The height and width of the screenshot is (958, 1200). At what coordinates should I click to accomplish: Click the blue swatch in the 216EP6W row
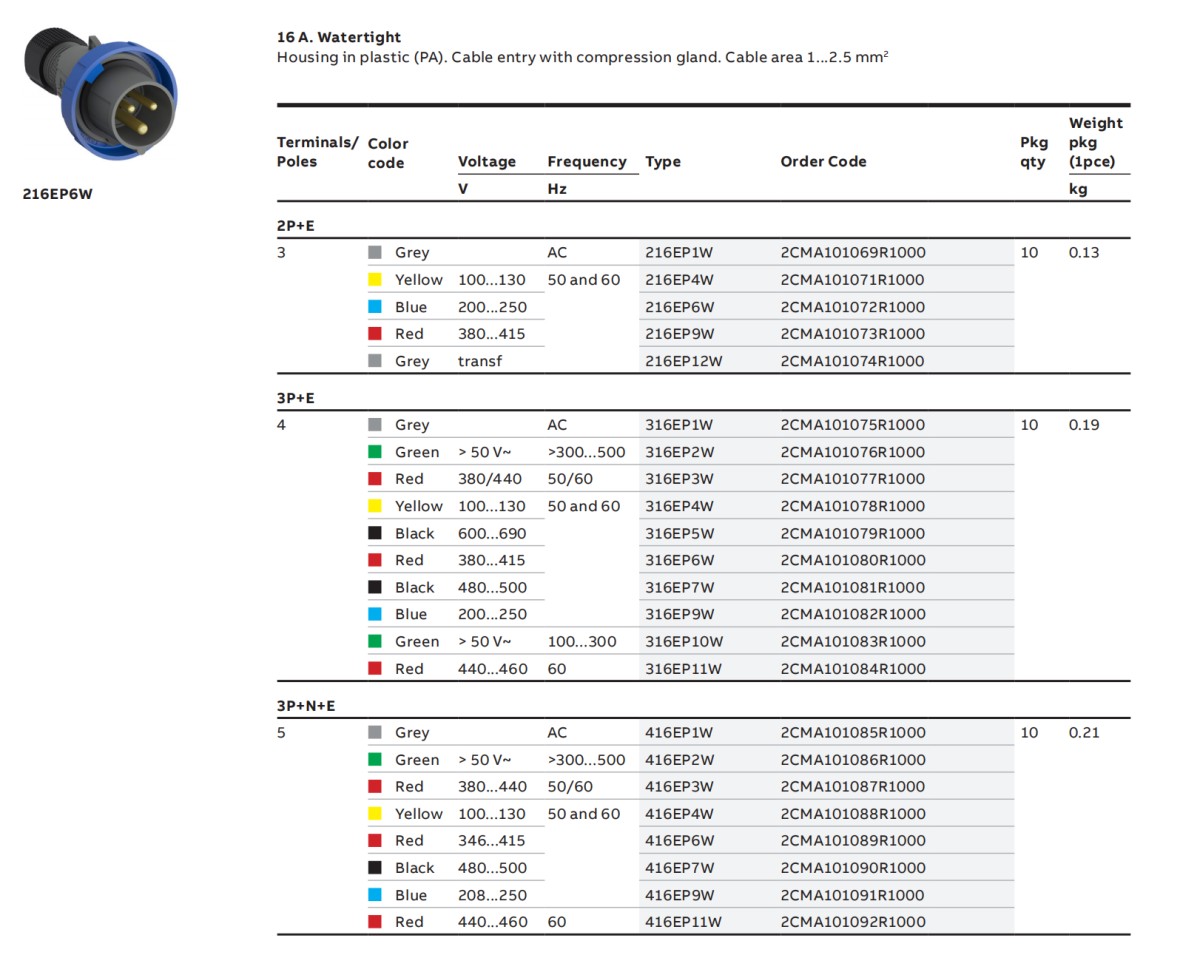tap(375, 307)
